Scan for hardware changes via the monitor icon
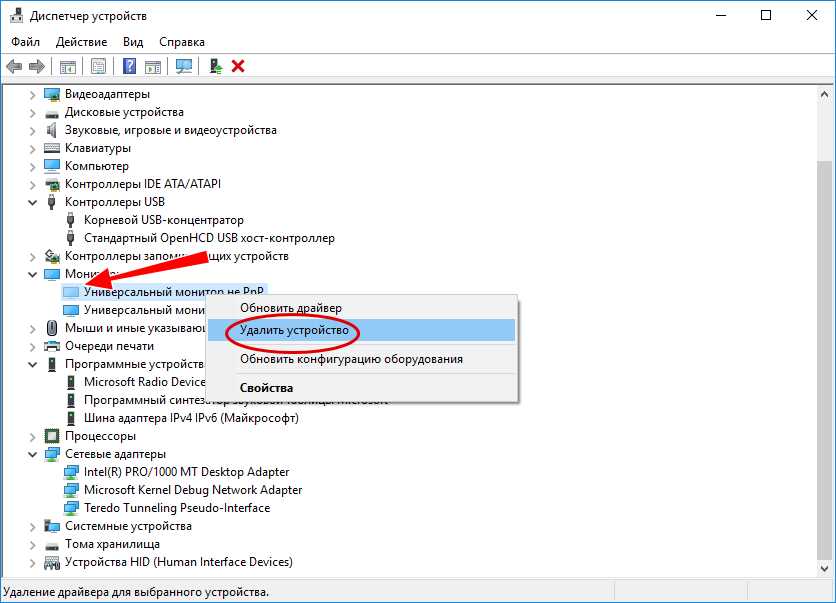Screen dimensions: 836x603 tap(184, 67)
